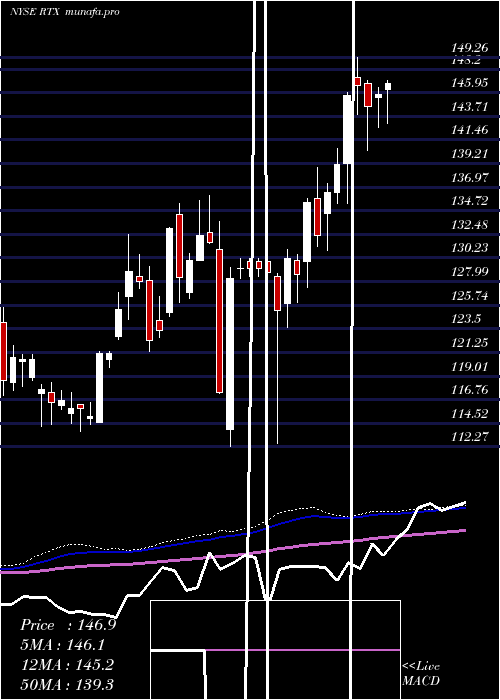The height and width of the screenshot is (700, 500).
Task: Select the 130.23 price level label
Action: 469,248
